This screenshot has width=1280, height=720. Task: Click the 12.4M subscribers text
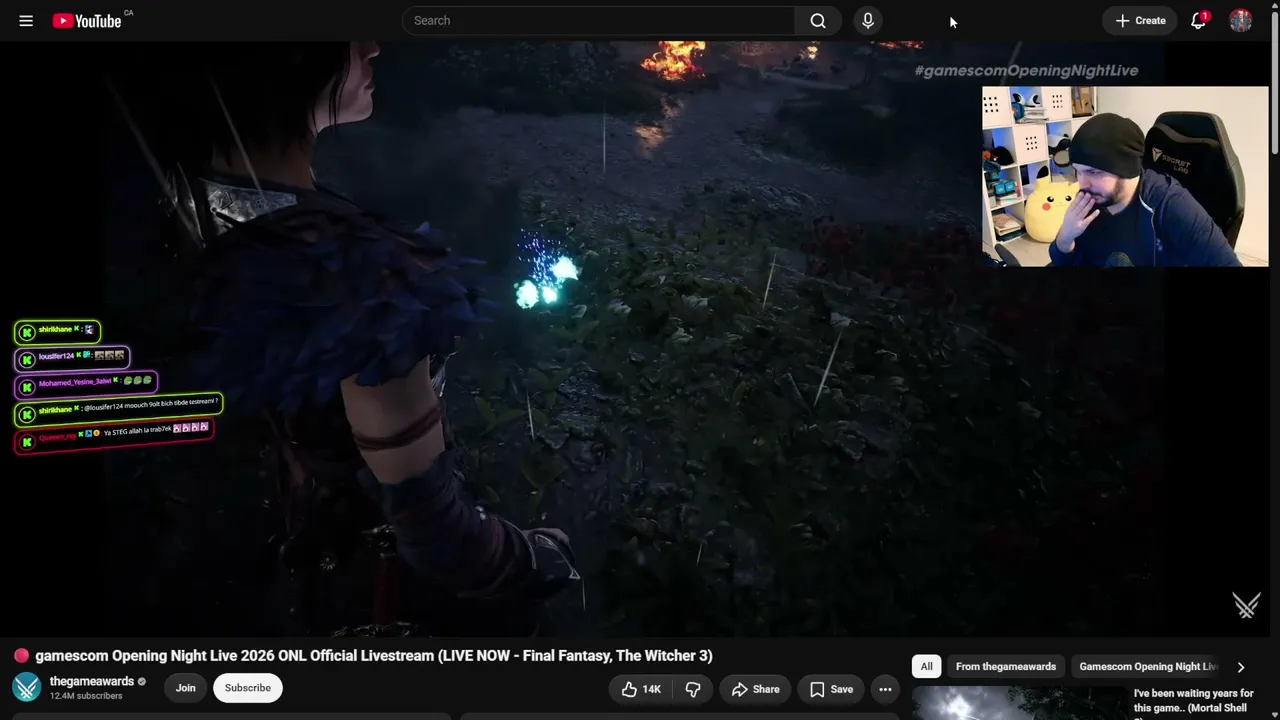pyautogui.click(x=86, y=696)
